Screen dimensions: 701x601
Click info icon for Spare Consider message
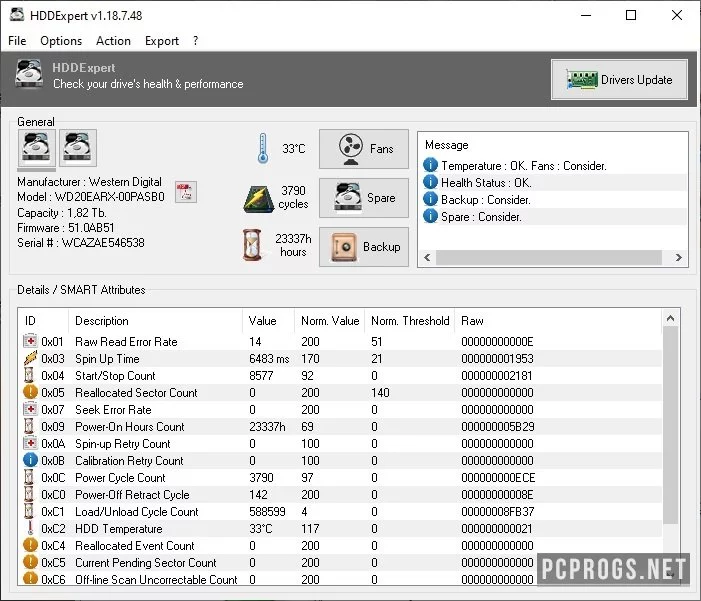tap(430, 216)
